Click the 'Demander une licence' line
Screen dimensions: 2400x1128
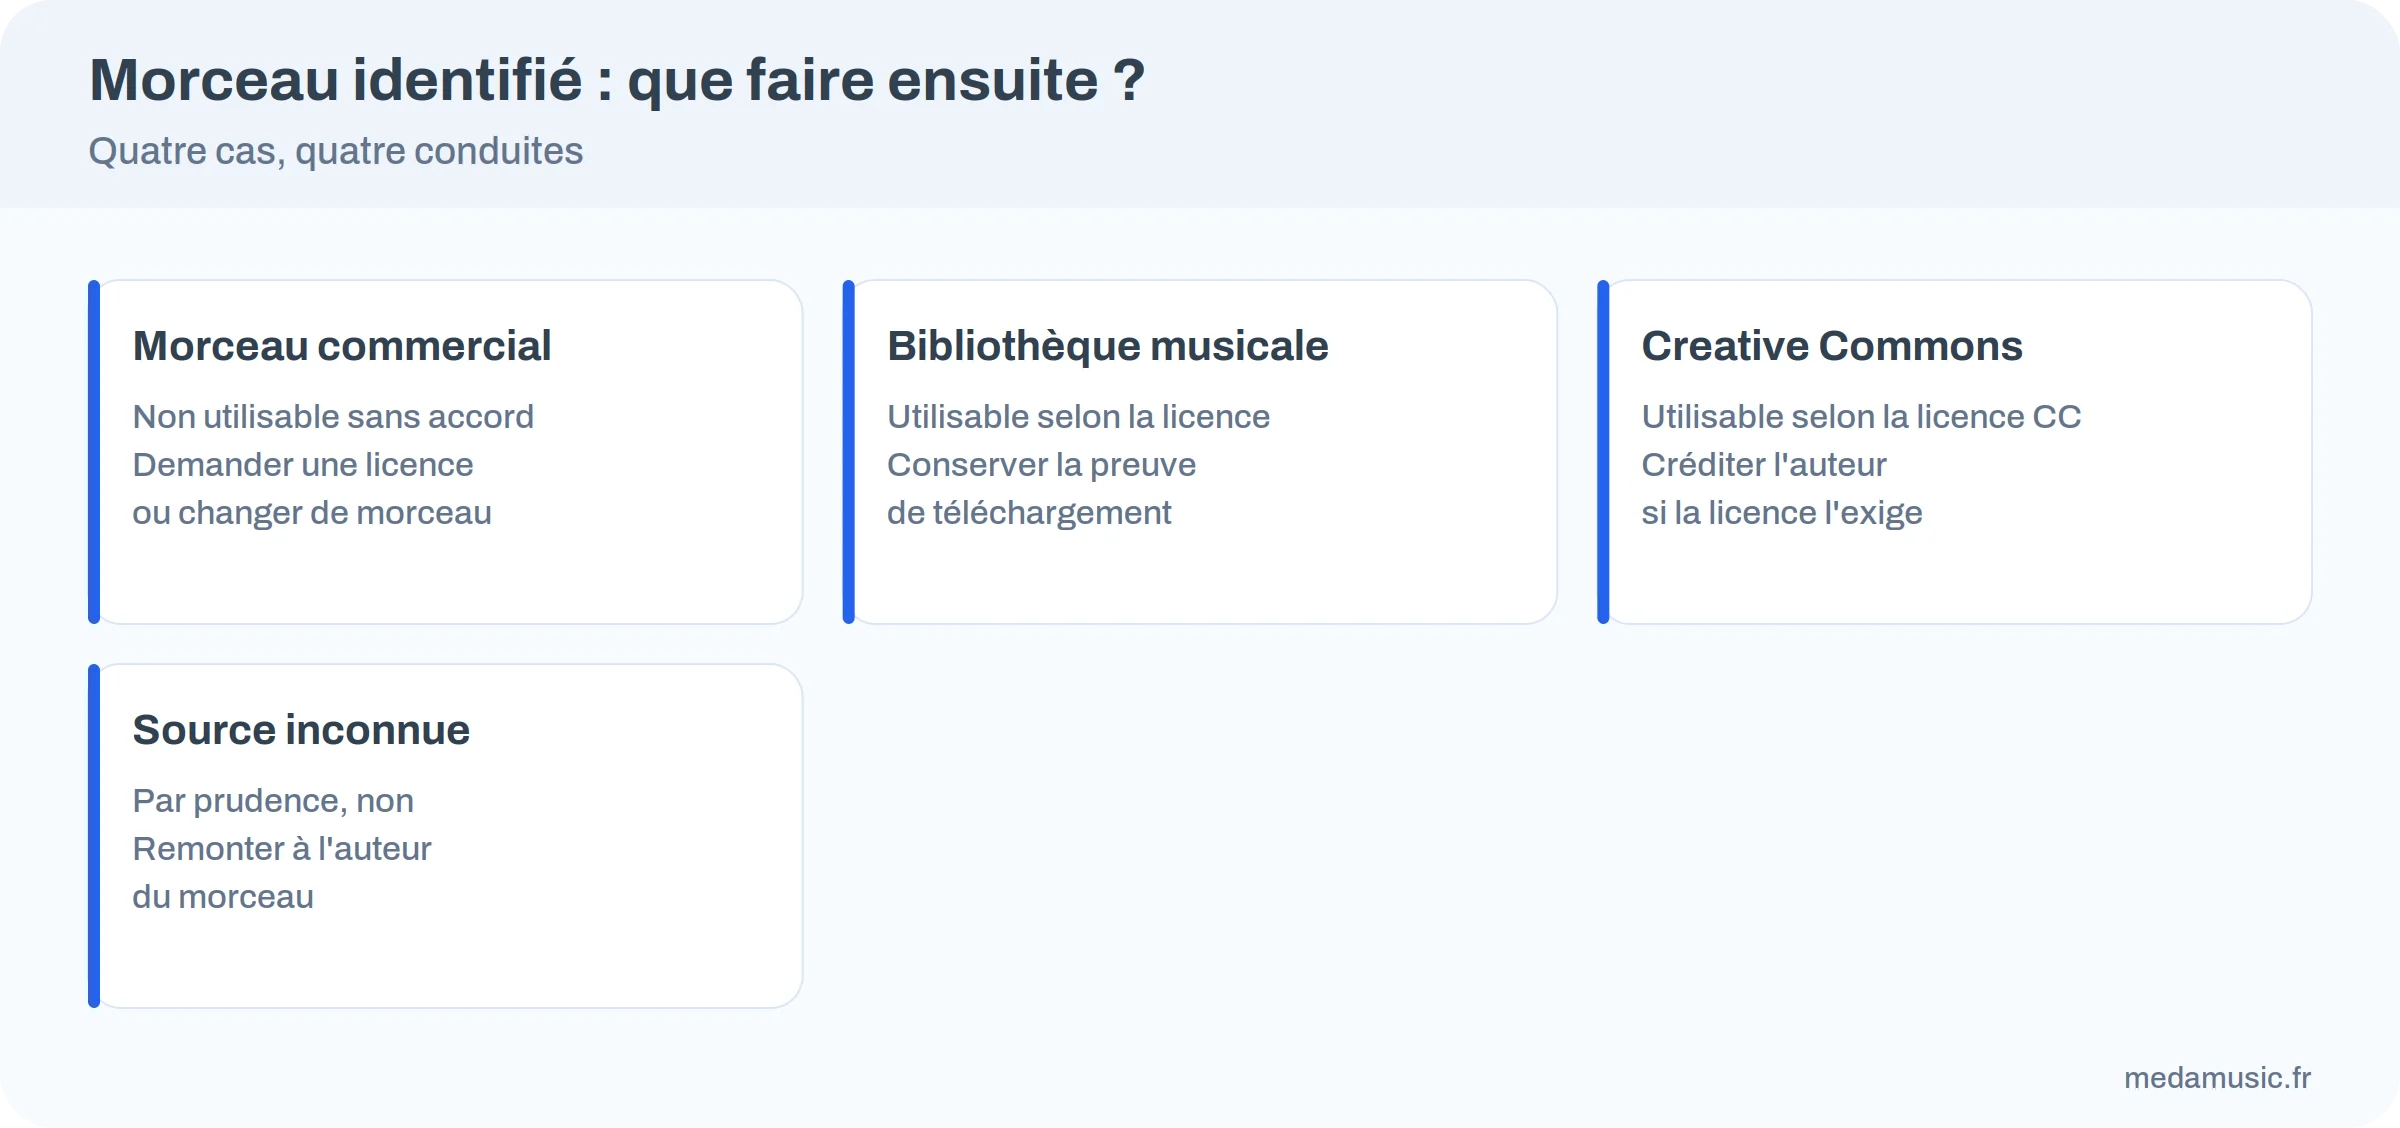(x=303, y=464)
